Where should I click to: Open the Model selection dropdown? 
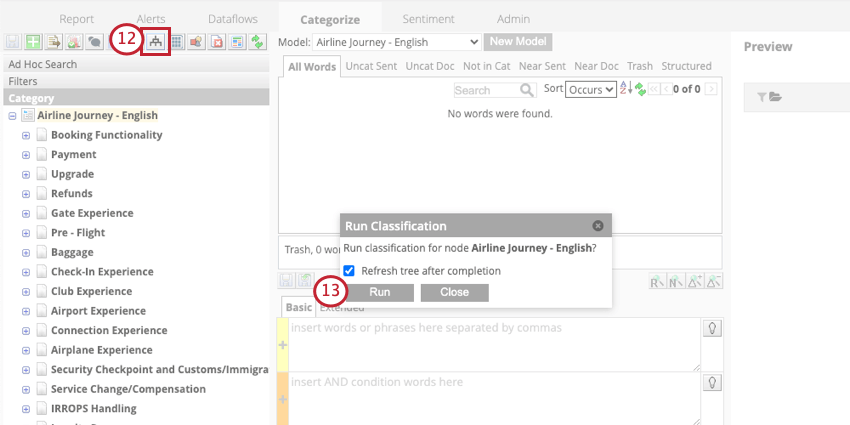pos(397,42)
